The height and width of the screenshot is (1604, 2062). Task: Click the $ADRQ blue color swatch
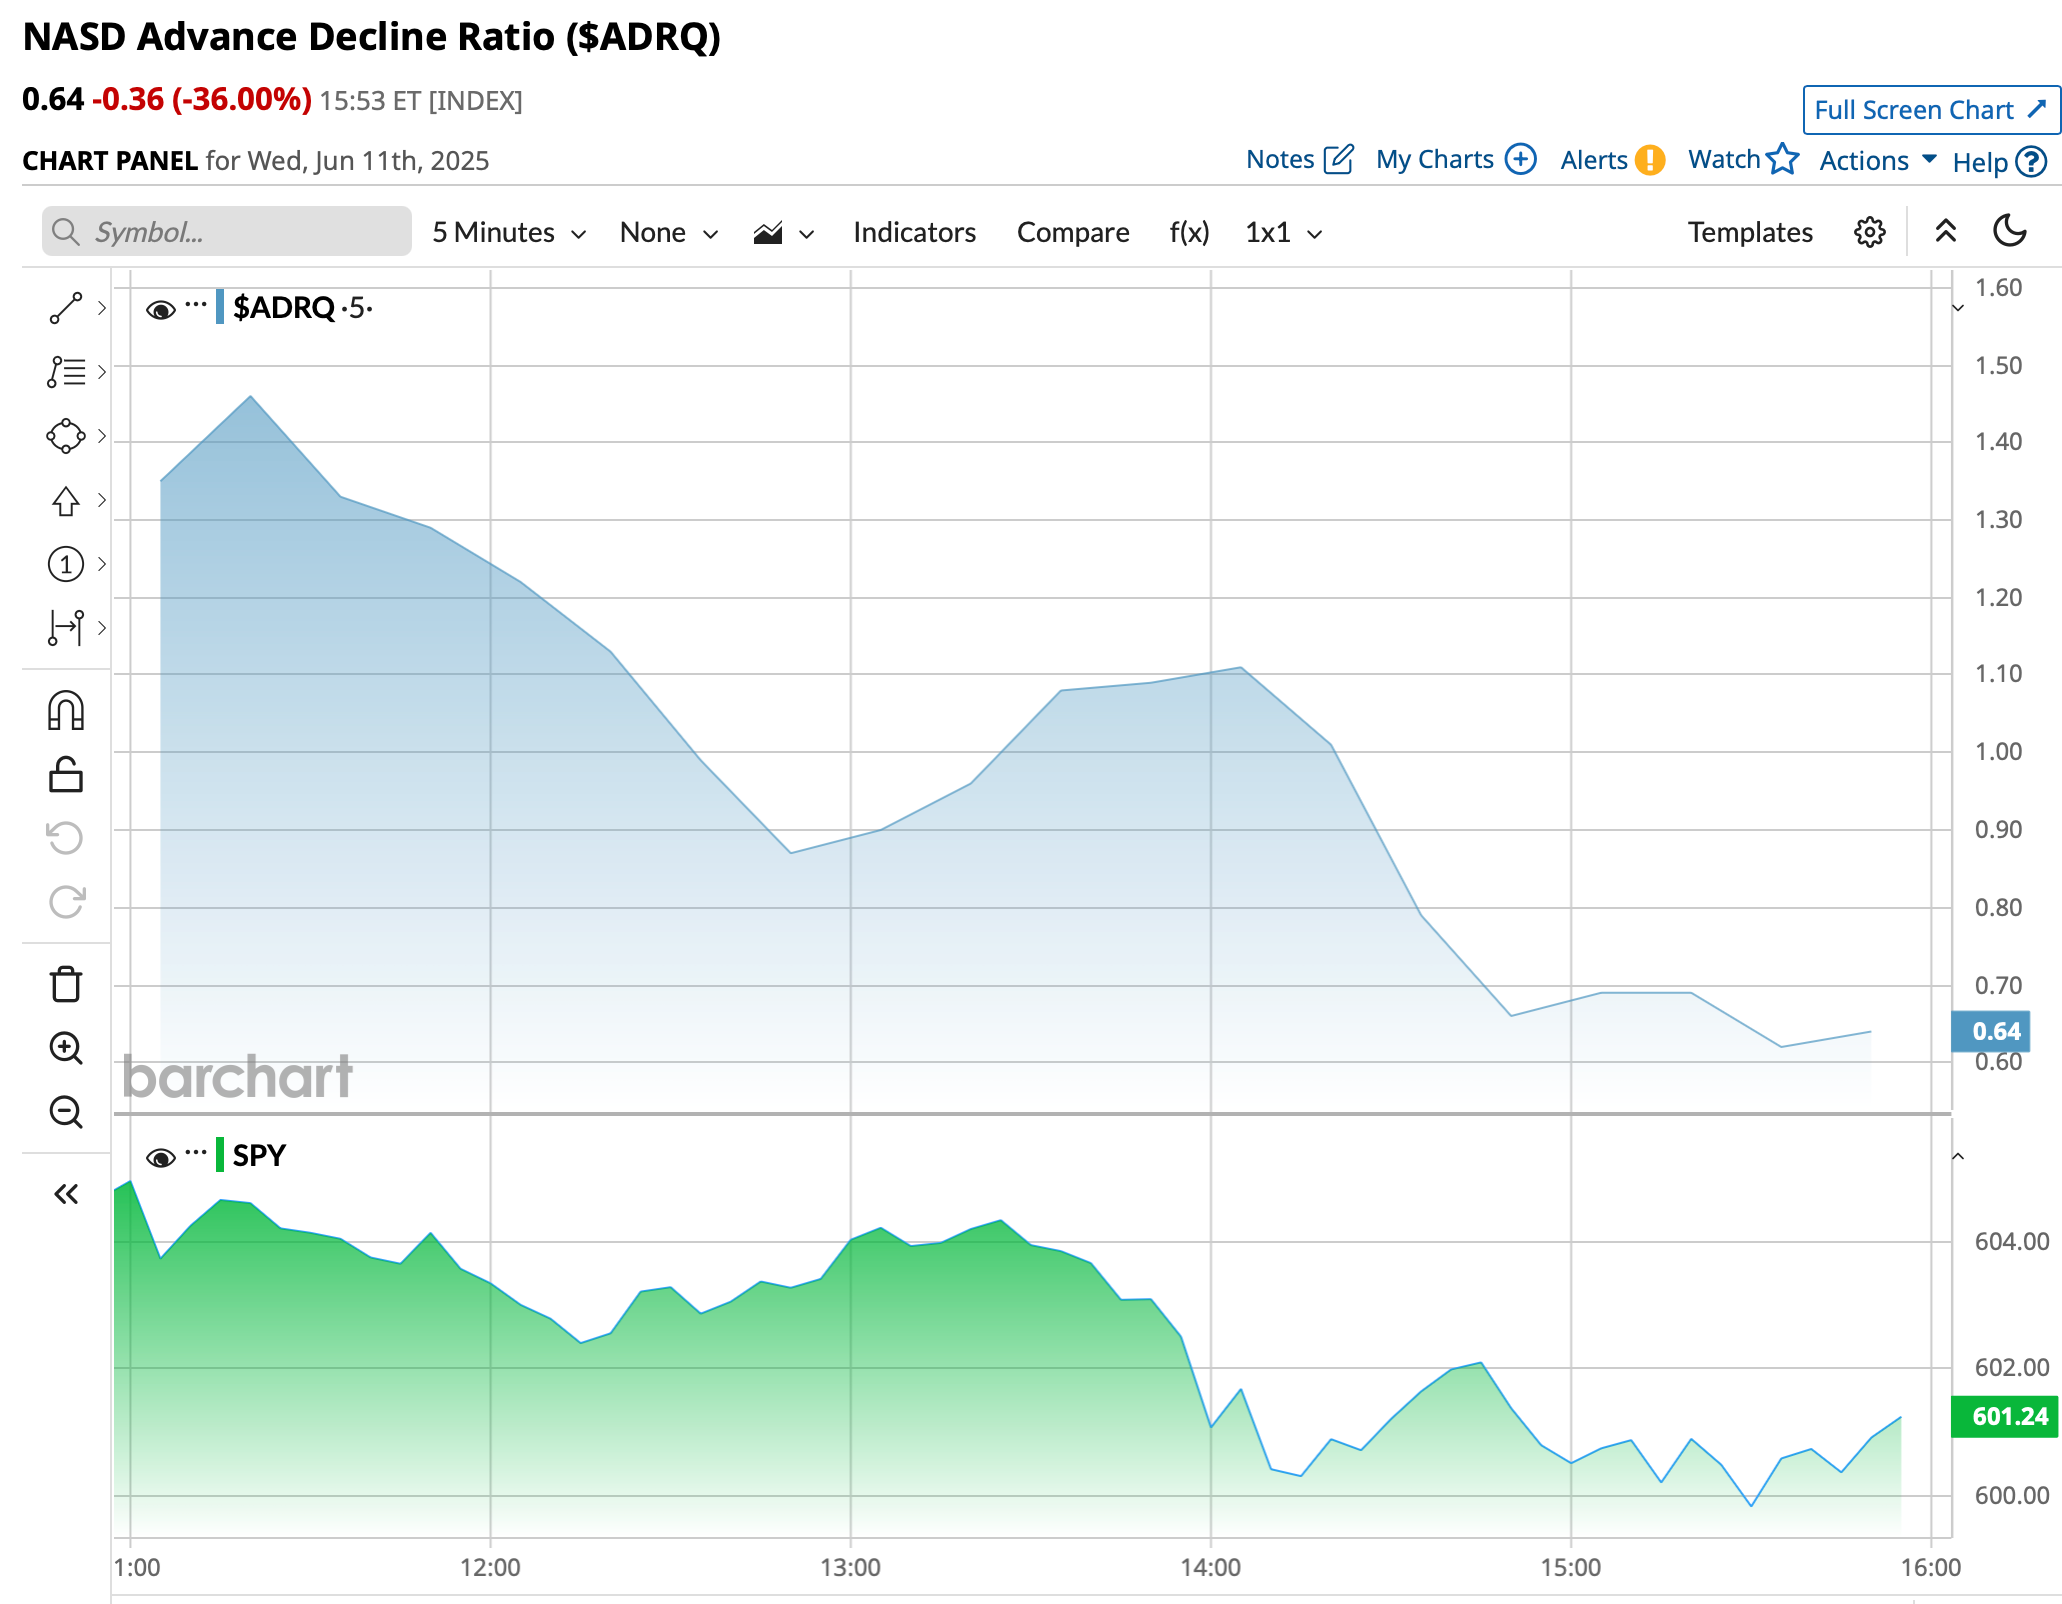click(220, 307)
